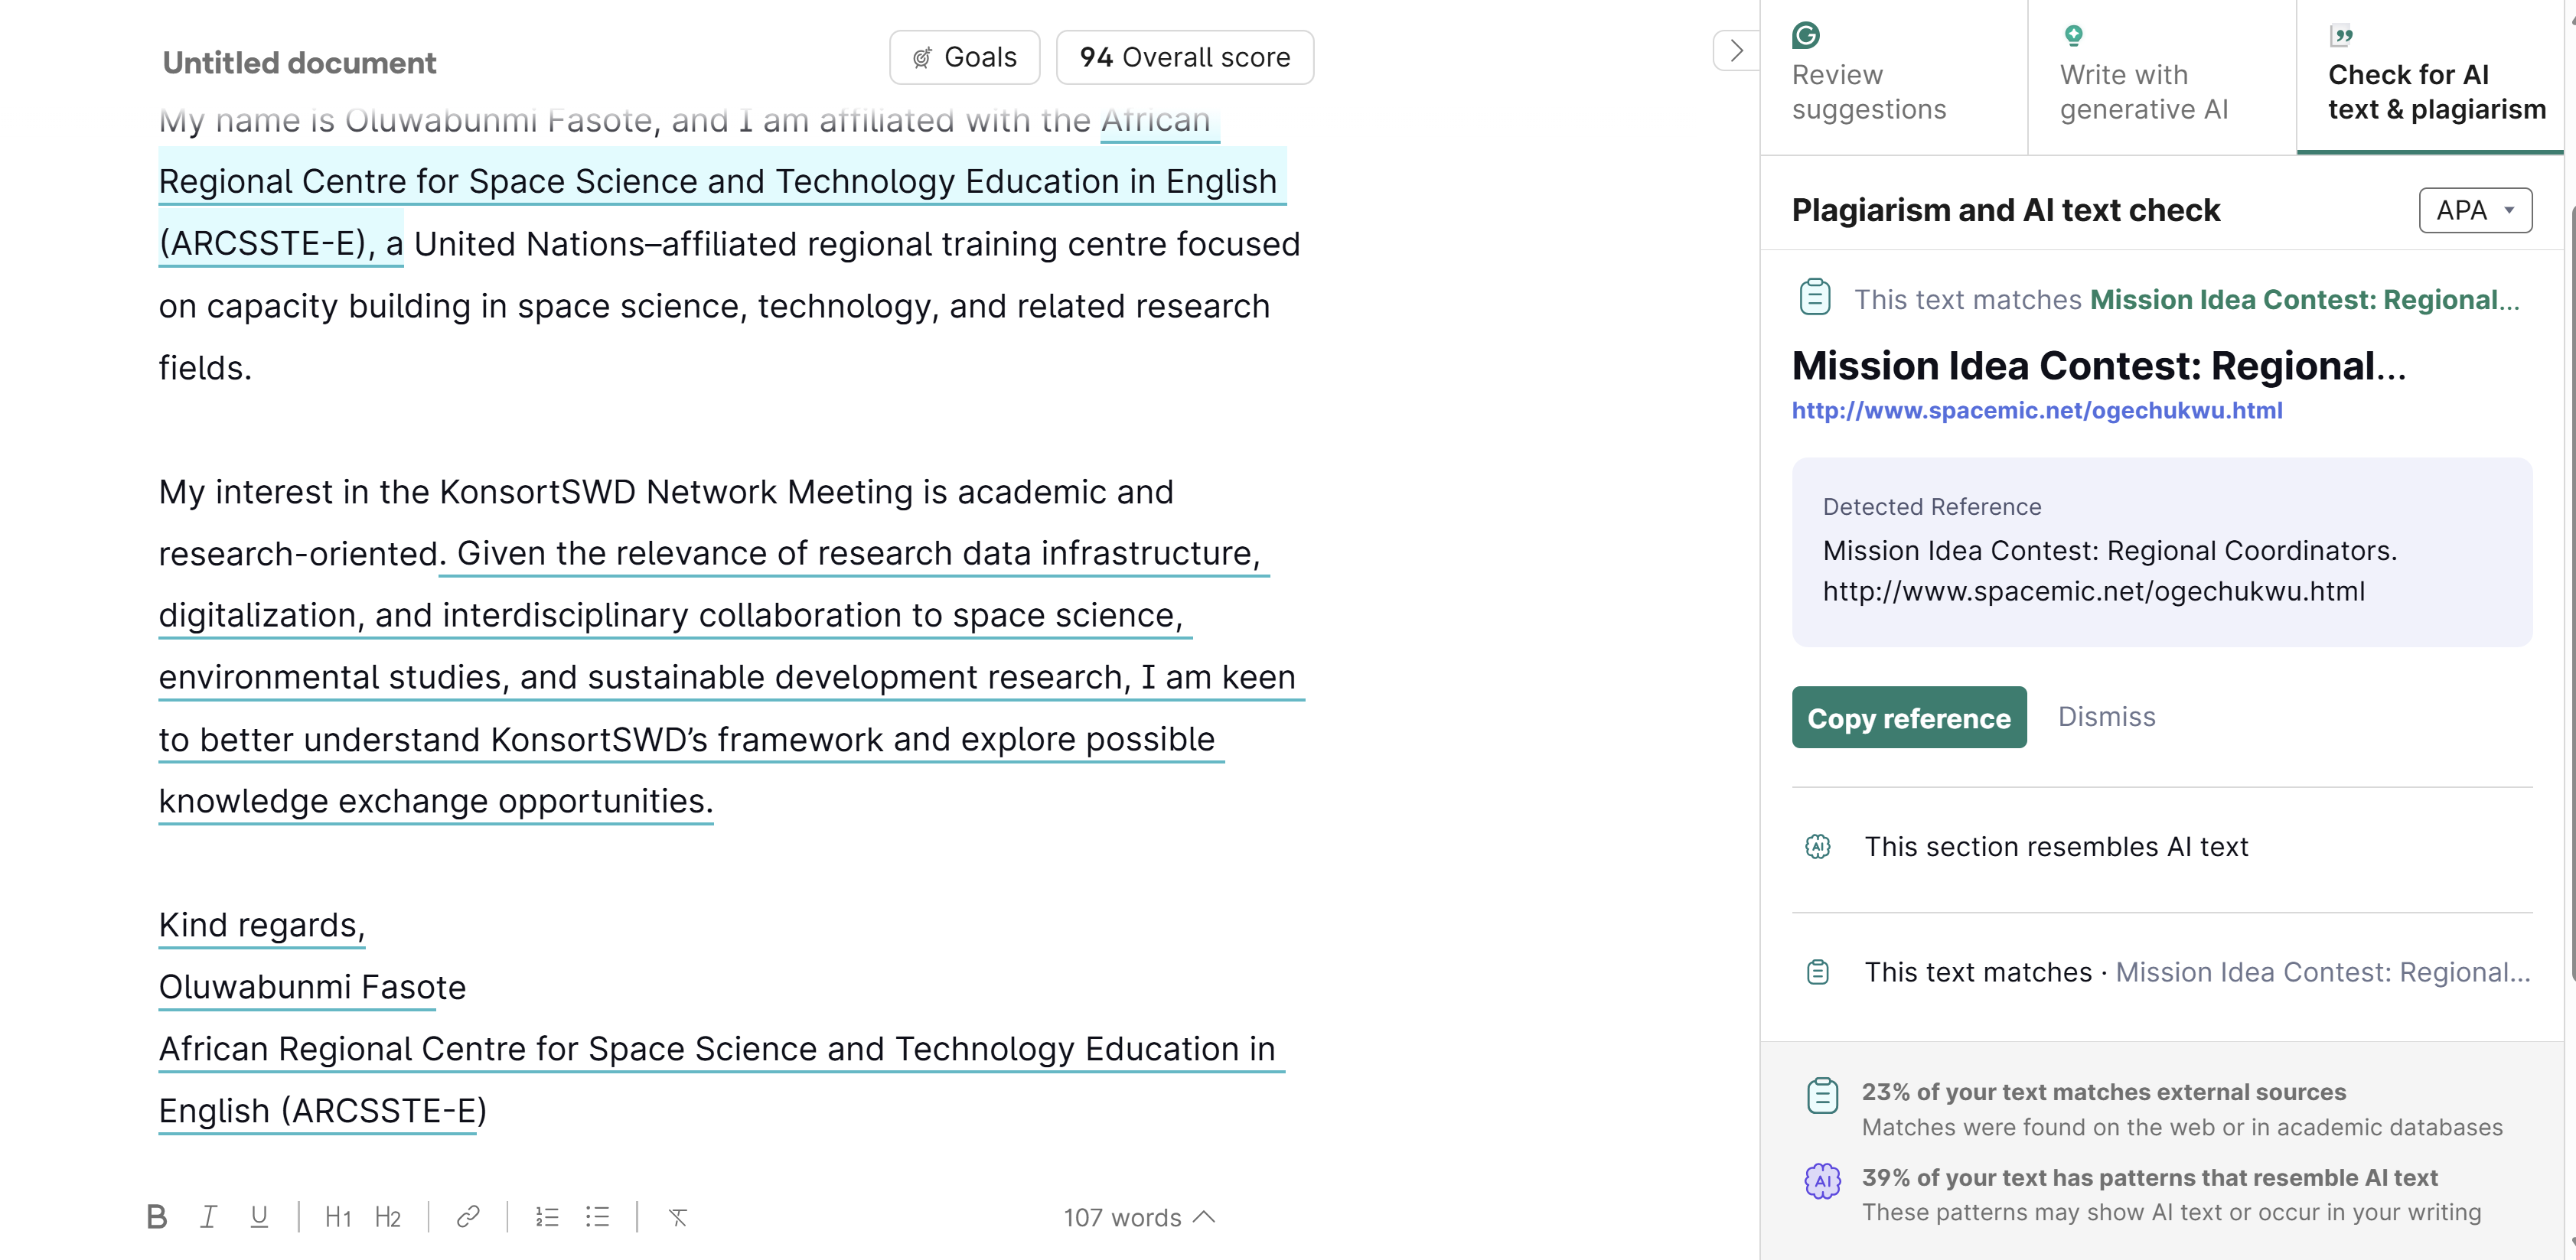
Task: Clear text formatting
Action: coord(678,1217)
